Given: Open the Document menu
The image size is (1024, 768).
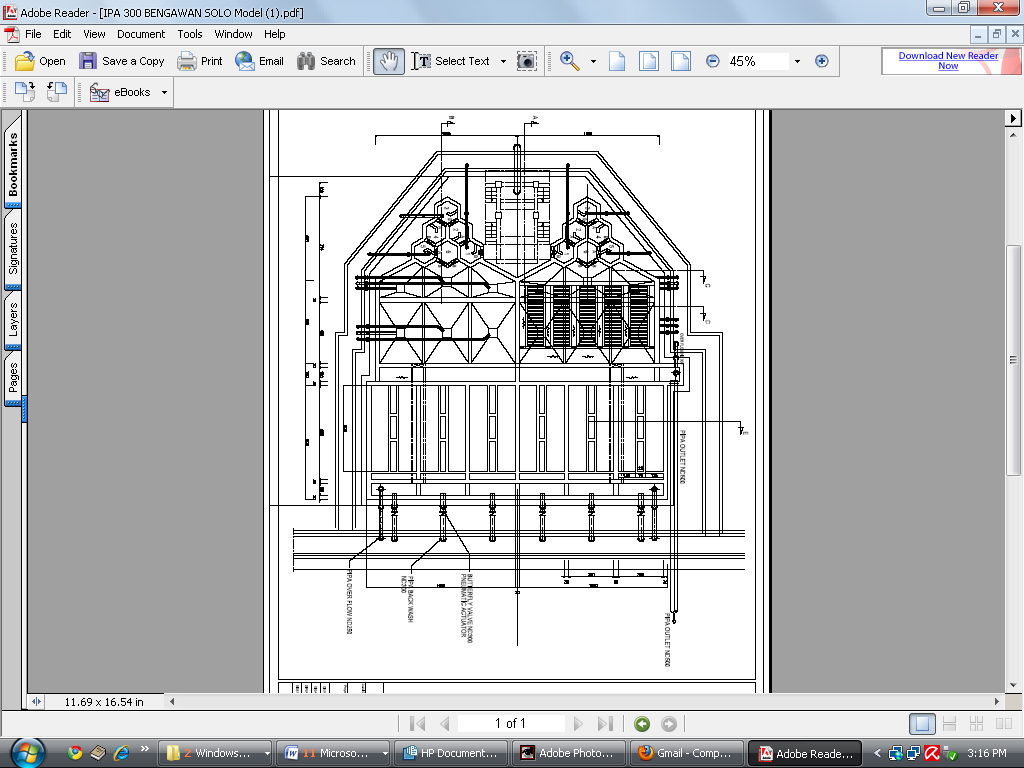Looking at the screenshot, I should click(141, 34).
